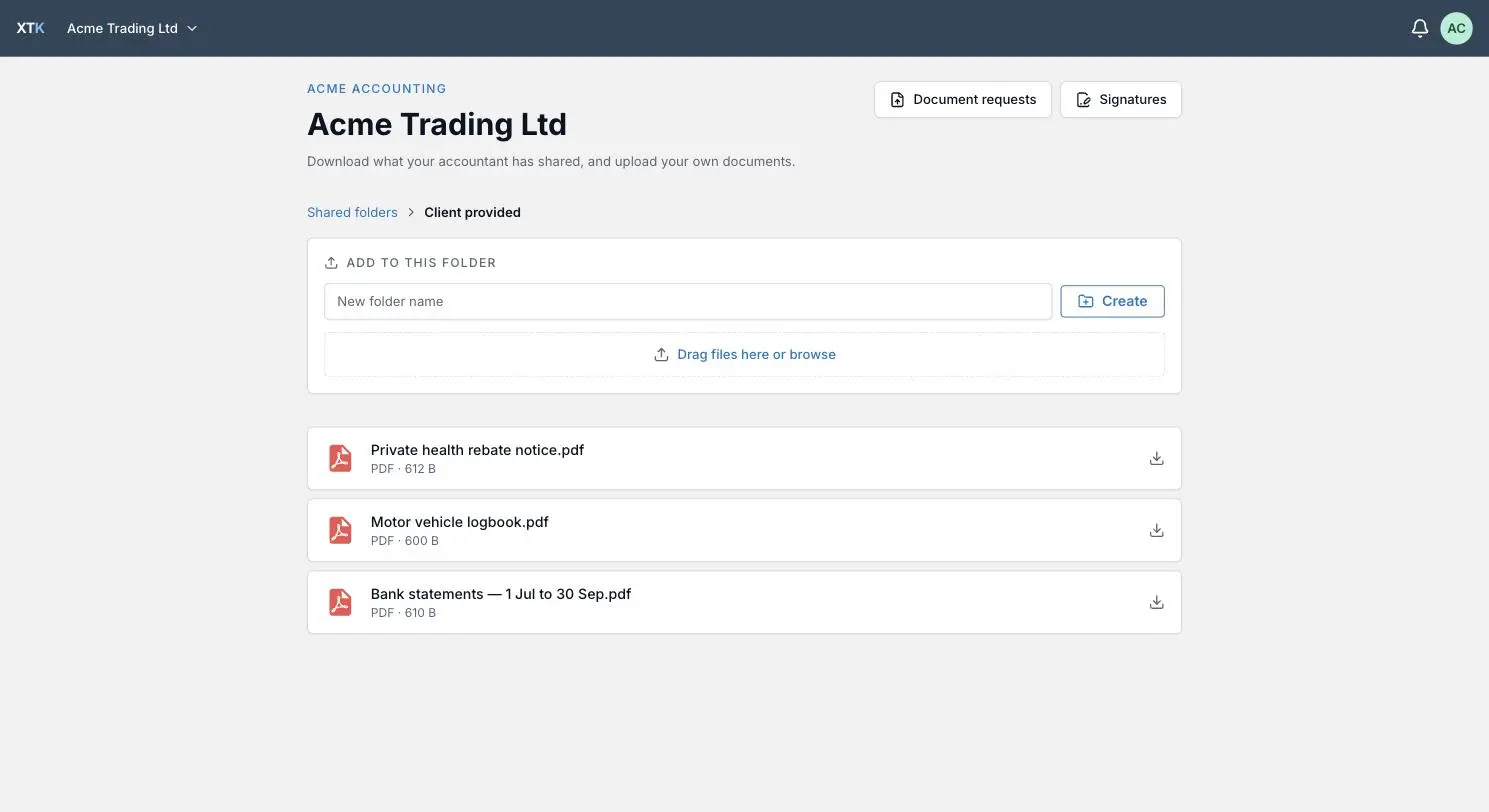The height and width of the screenshot is (812, 1489).
Task: Click the breadcrumb chevron separator
Action: tap(411, 212)
